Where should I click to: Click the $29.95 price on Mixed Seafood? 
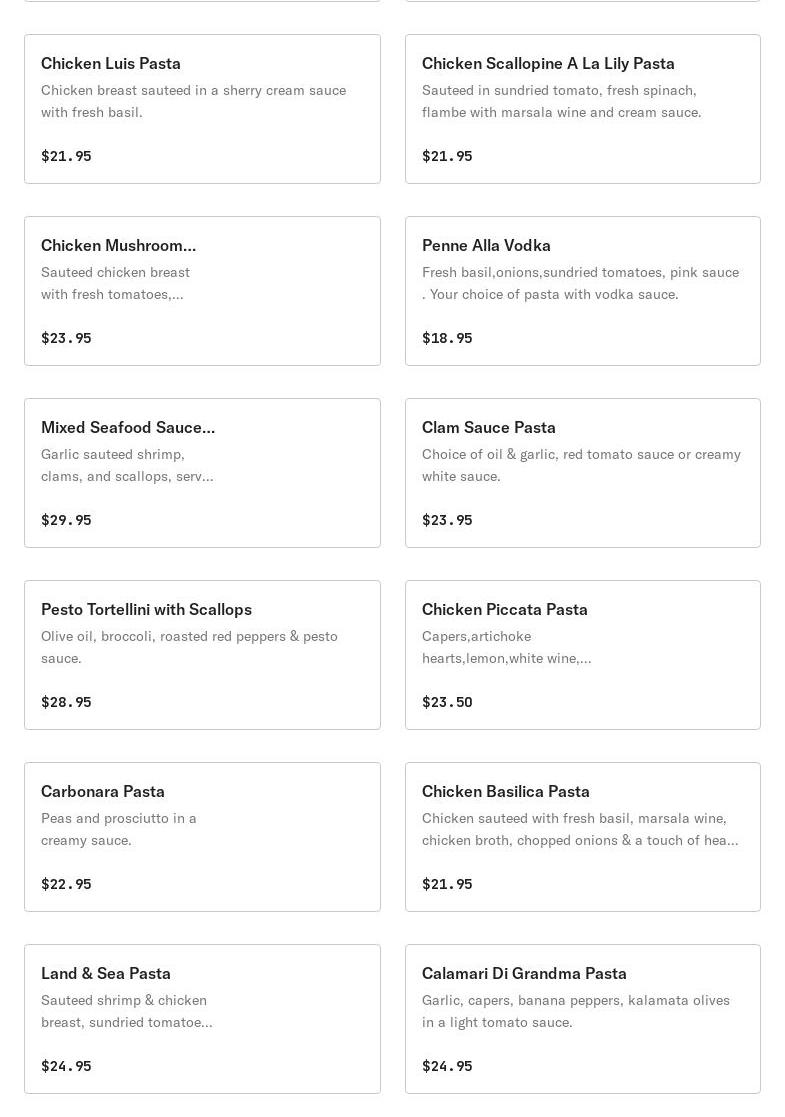[x=66, y=520]
